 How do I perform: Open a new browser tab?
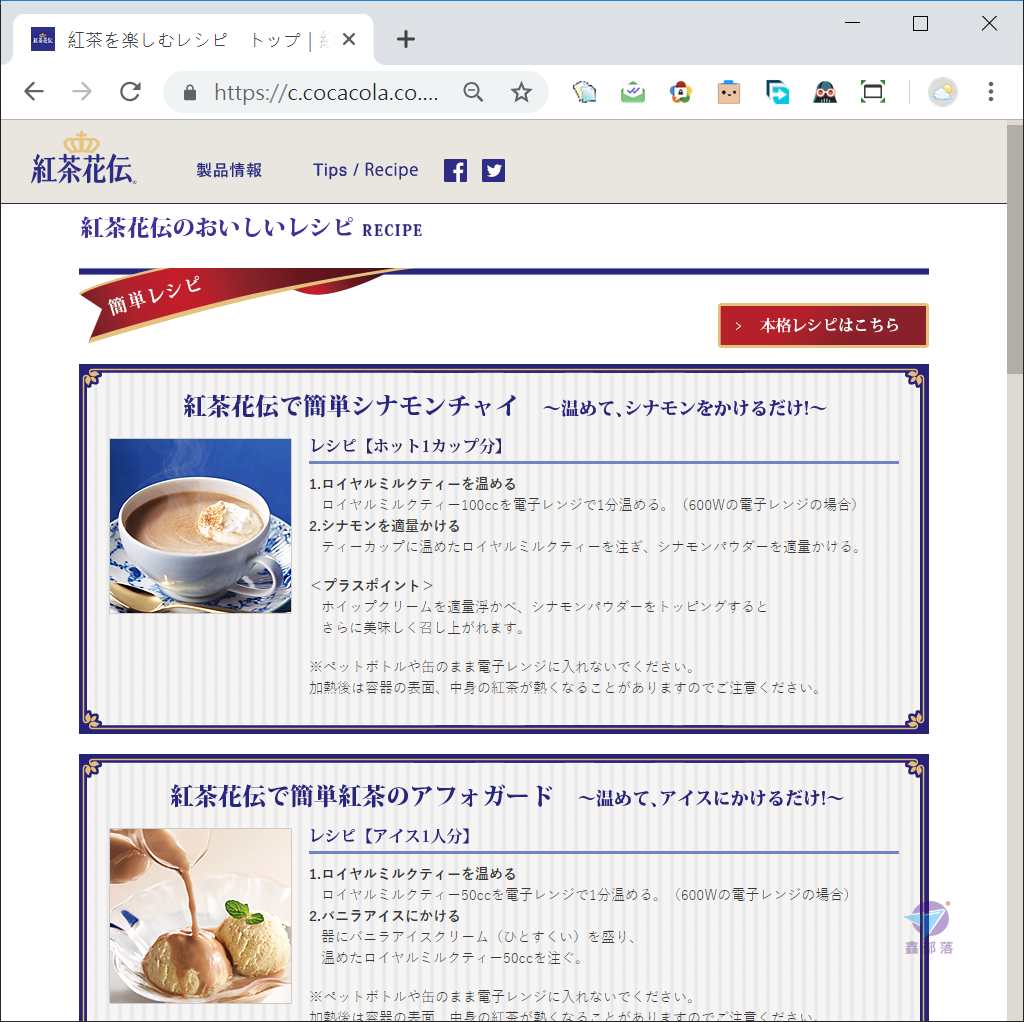pos(406,39)
